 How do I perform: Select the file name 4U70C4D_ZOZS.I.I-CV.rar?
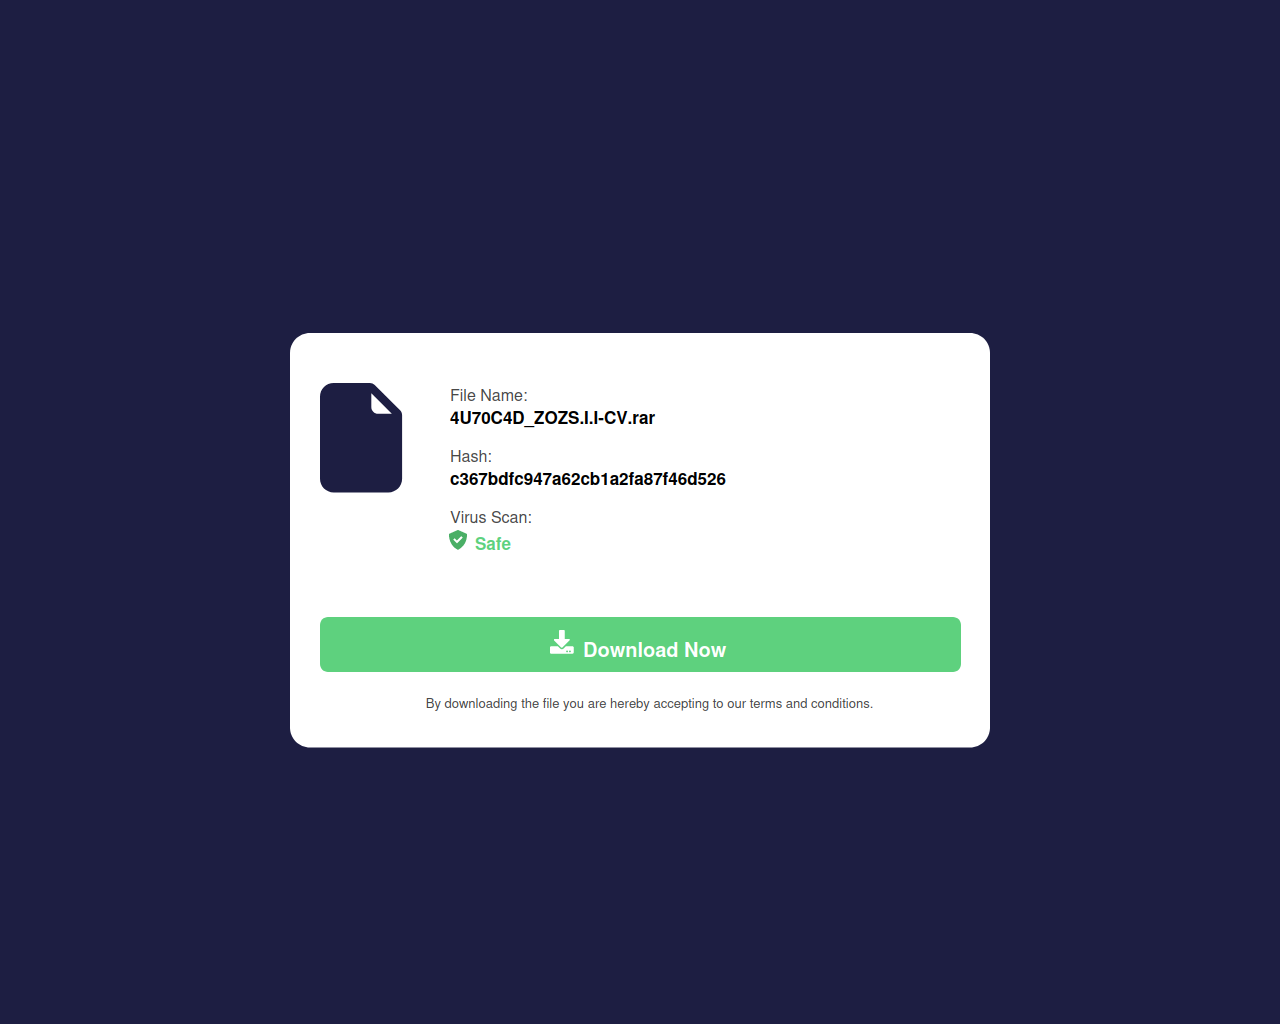tap(552, 418)
